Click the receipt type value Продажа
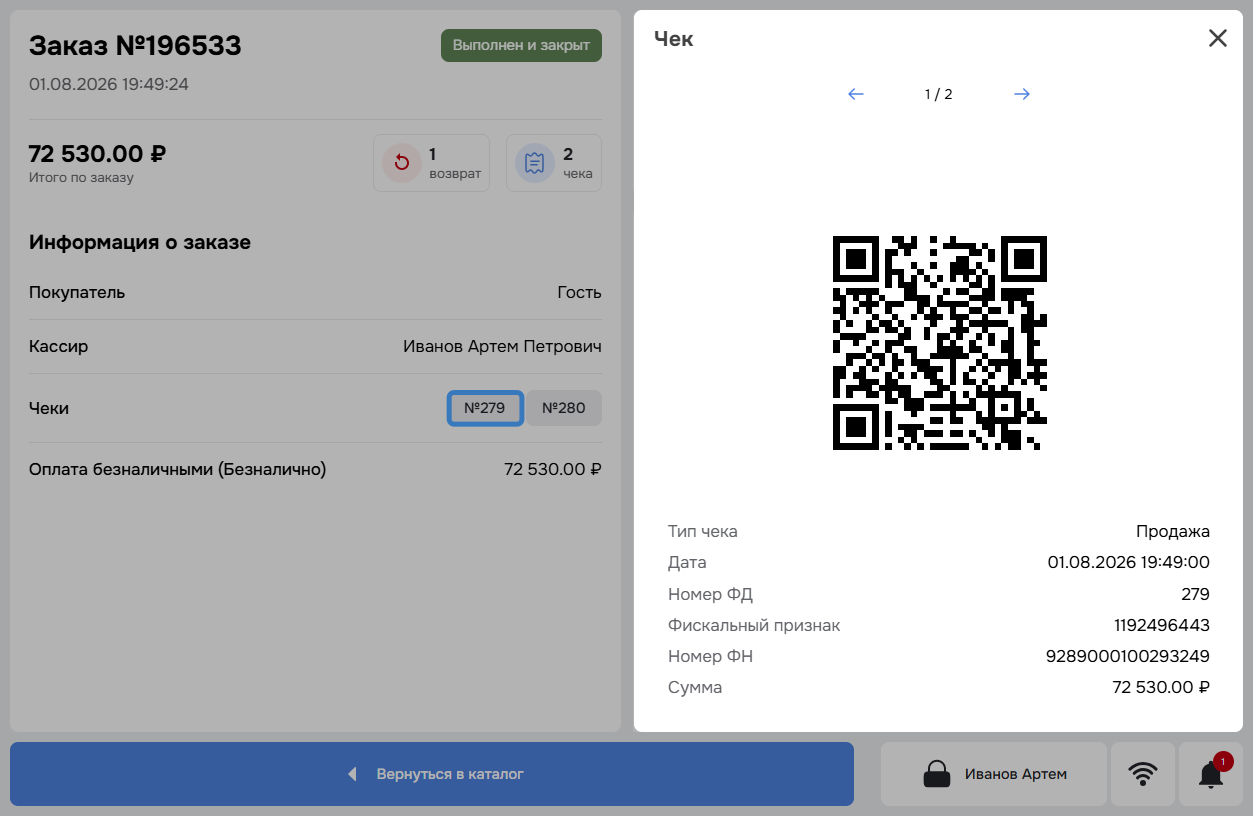The height and width of the screenshot is (816, 1253). coord(1173,531)
